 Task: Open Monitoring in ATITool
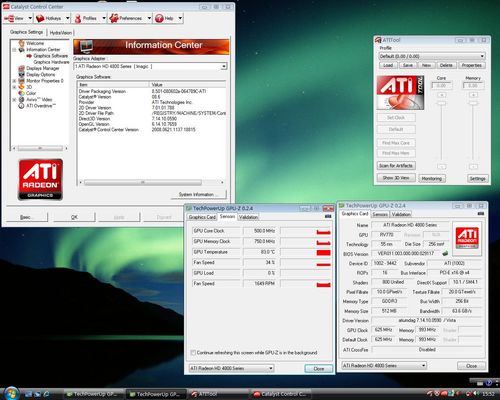click(432, 179)
